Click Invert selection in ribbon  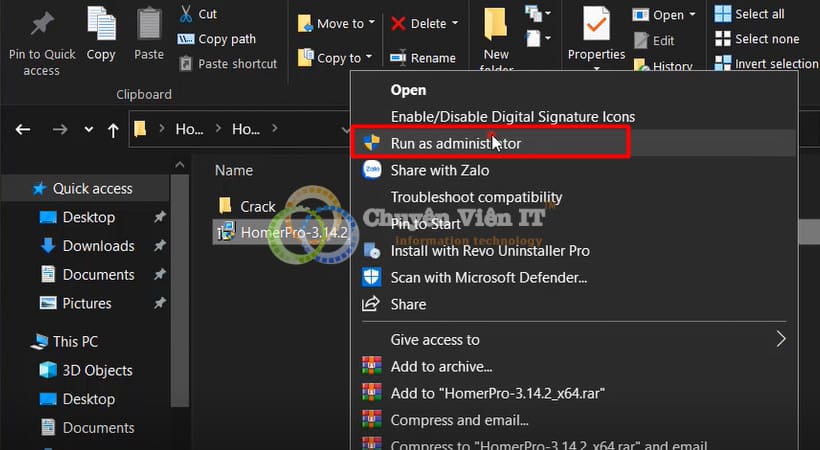[766, 63]
